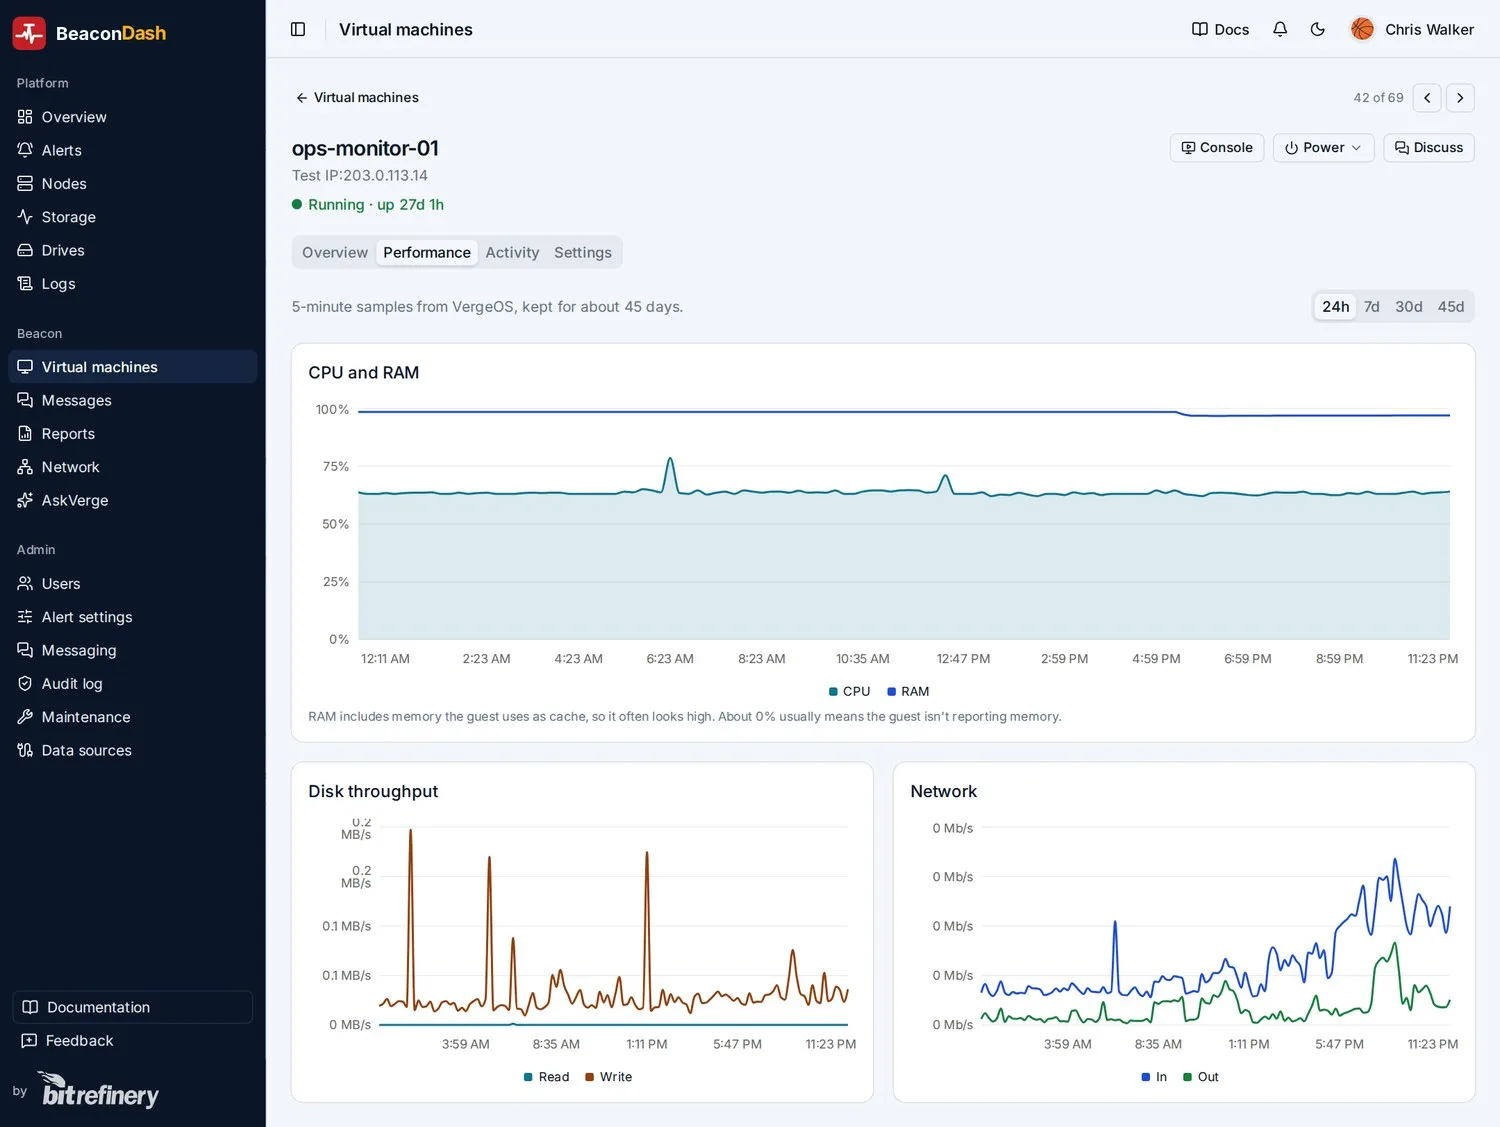Open Nodes in sidebar
The height and width of the screenshot is (1127, 1500).
[132, 184]
